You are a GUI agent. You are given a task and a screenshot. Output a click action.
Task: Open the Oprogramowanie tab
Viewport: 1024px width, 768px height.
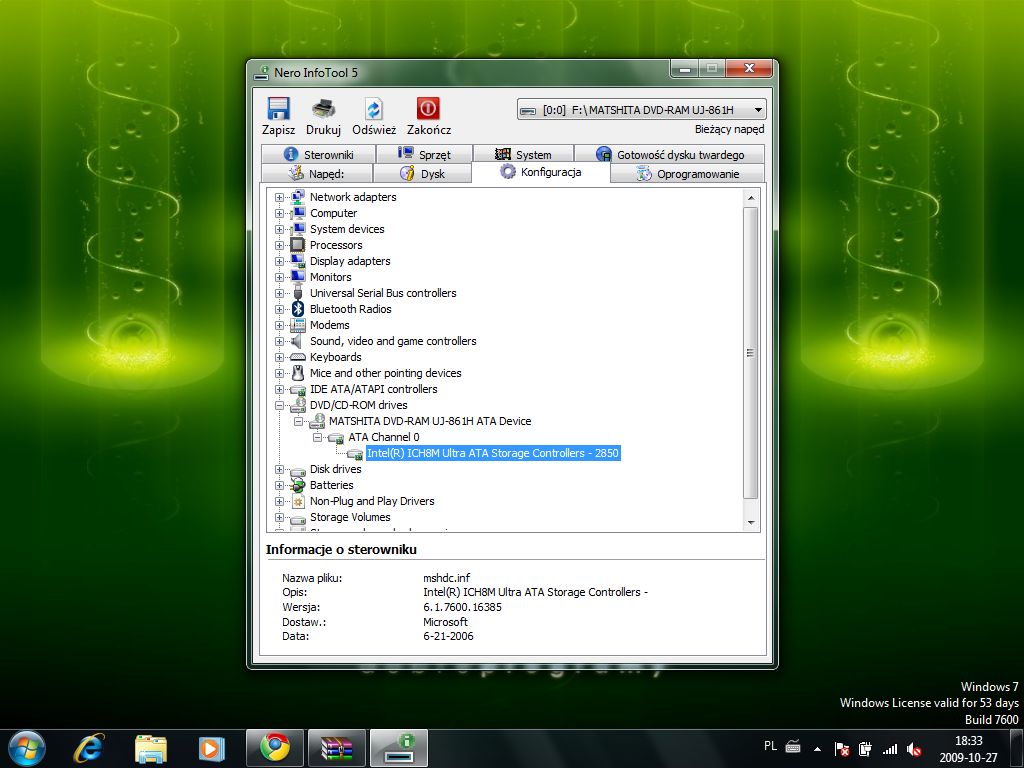[x=688, y=174]
